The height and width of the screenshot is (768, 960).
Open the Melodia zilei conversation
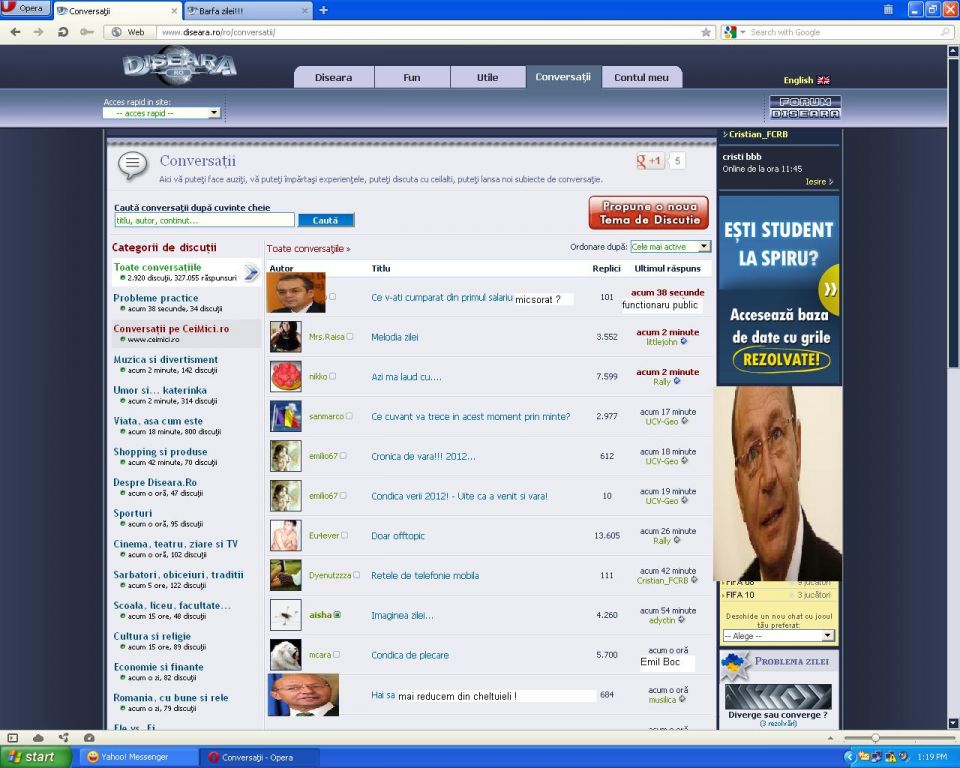tap(395, 337)
